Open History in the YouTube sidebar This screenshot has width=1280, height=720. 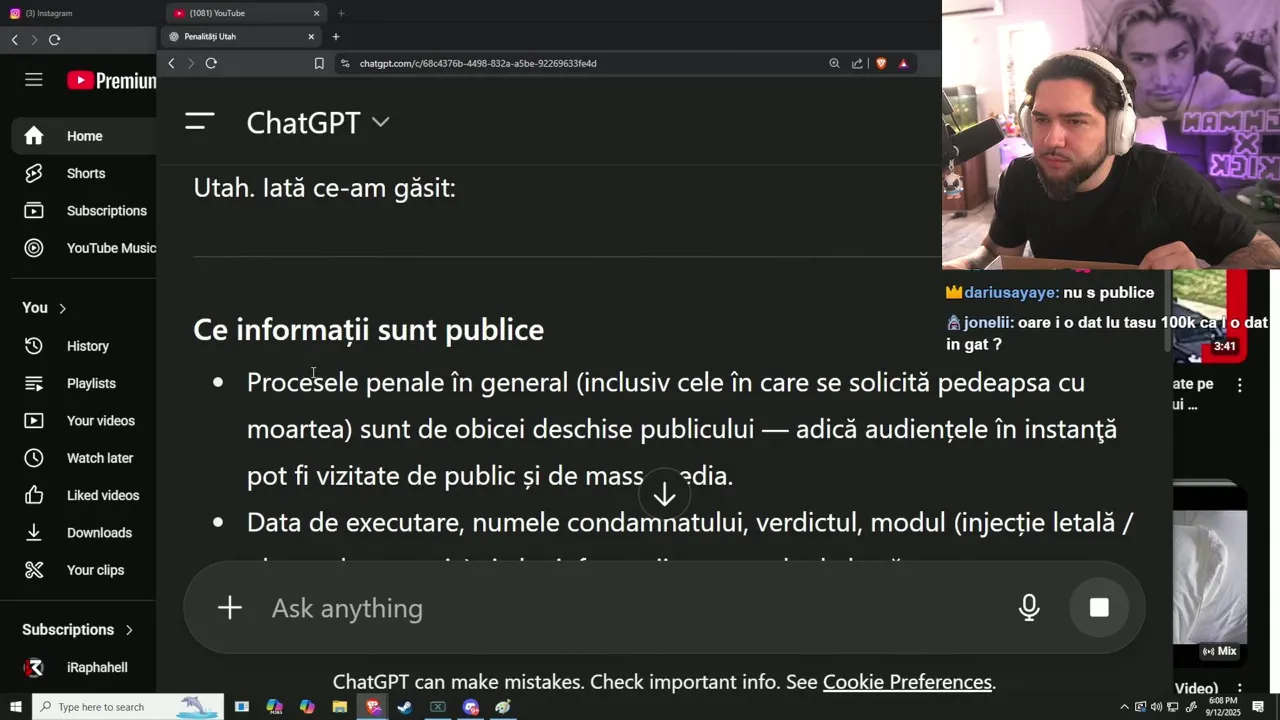click(84, 346)
